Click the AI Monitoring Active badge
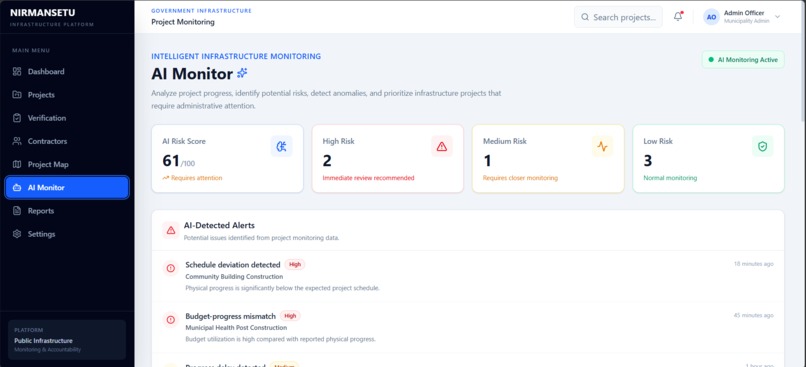Viewport: 806px width, 367px height. click(743, 60)
